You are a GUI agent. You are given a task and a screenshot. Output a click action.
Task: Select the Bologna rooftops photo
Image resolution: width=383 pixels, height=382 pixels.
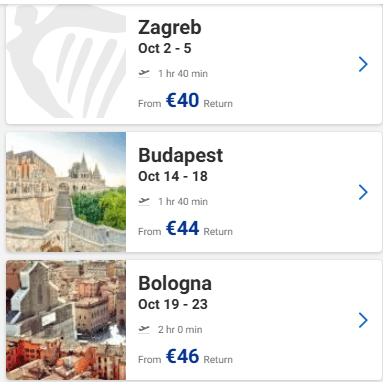tap(66, 320)
